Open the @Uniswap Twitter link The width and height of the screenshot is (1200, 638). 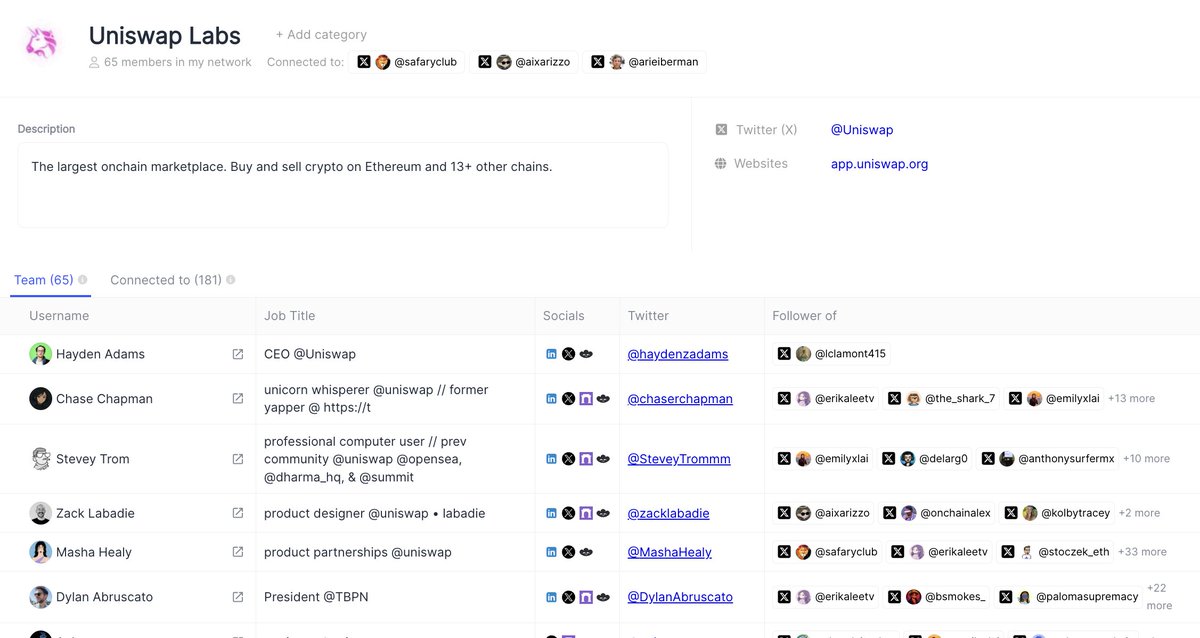point(862,130)
